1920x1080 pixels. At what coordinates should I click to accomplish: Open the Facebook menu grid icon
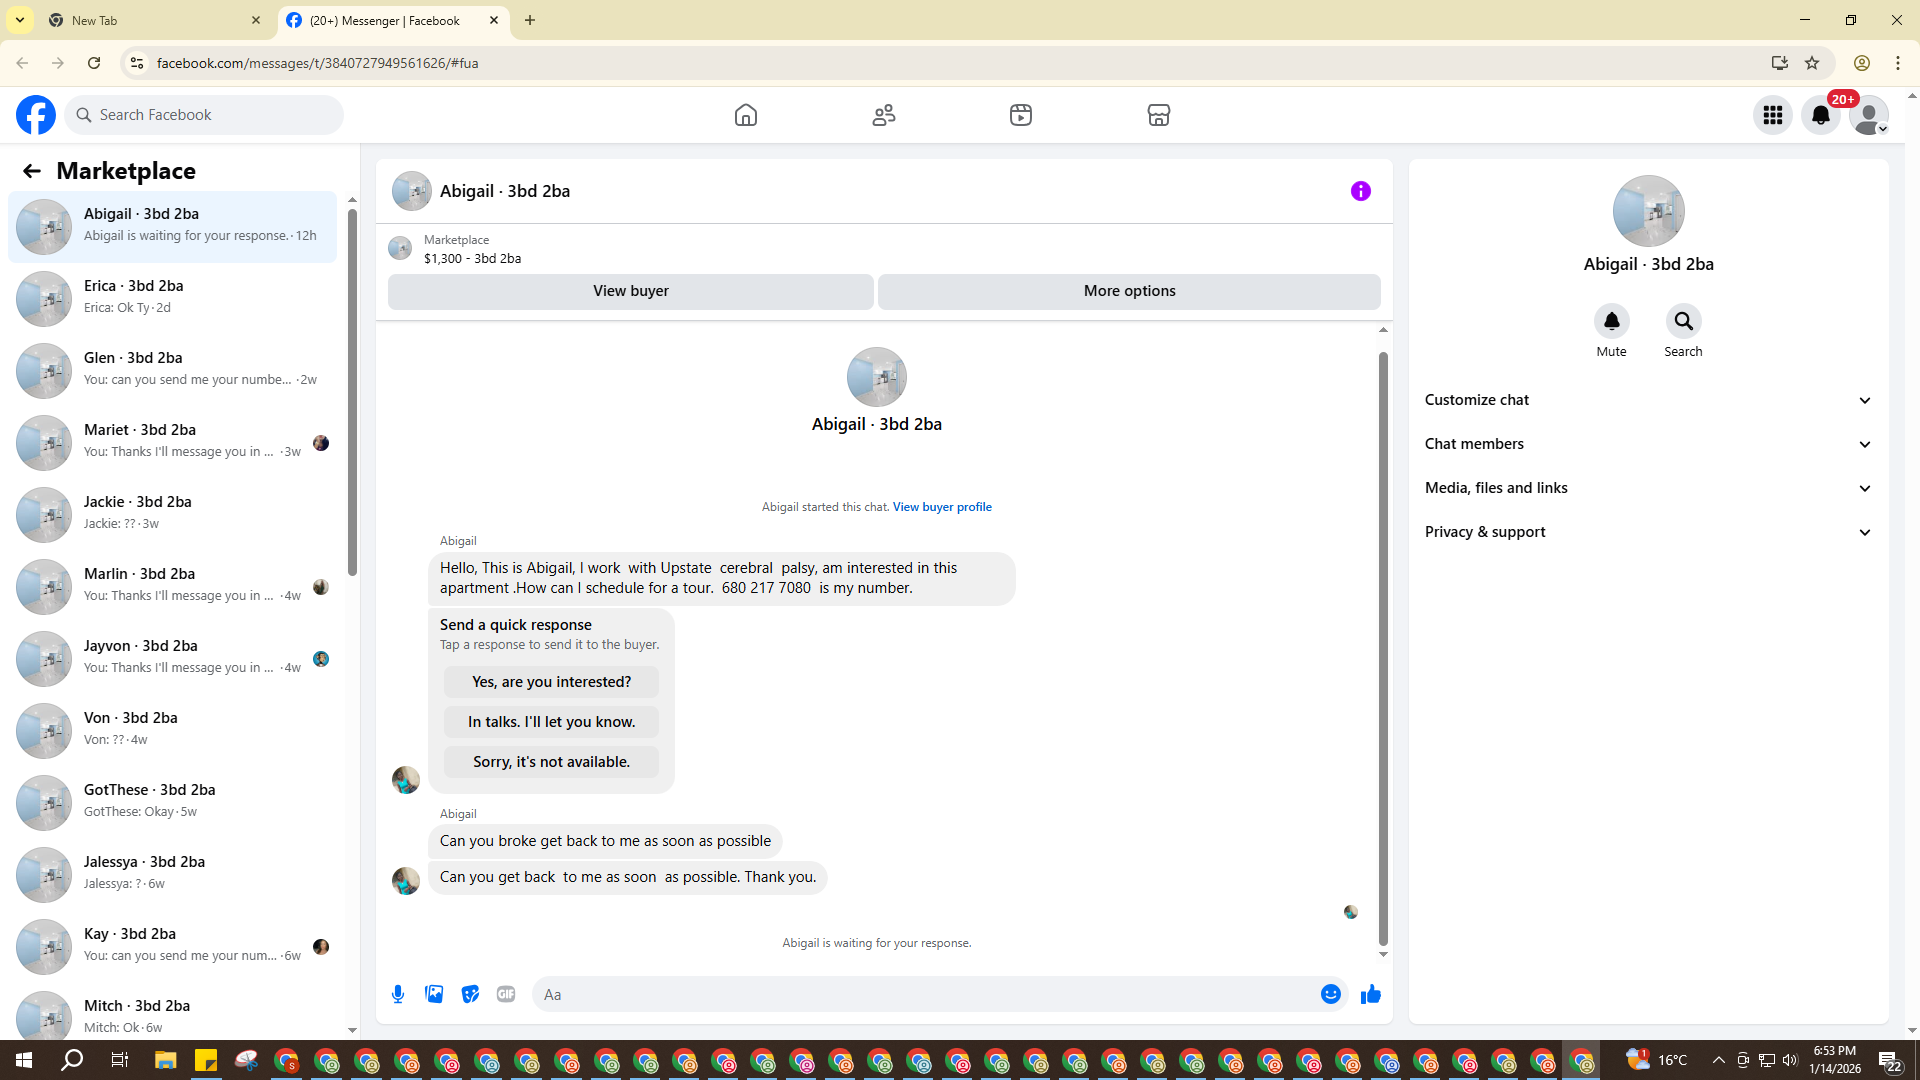tap(1773, 115)
